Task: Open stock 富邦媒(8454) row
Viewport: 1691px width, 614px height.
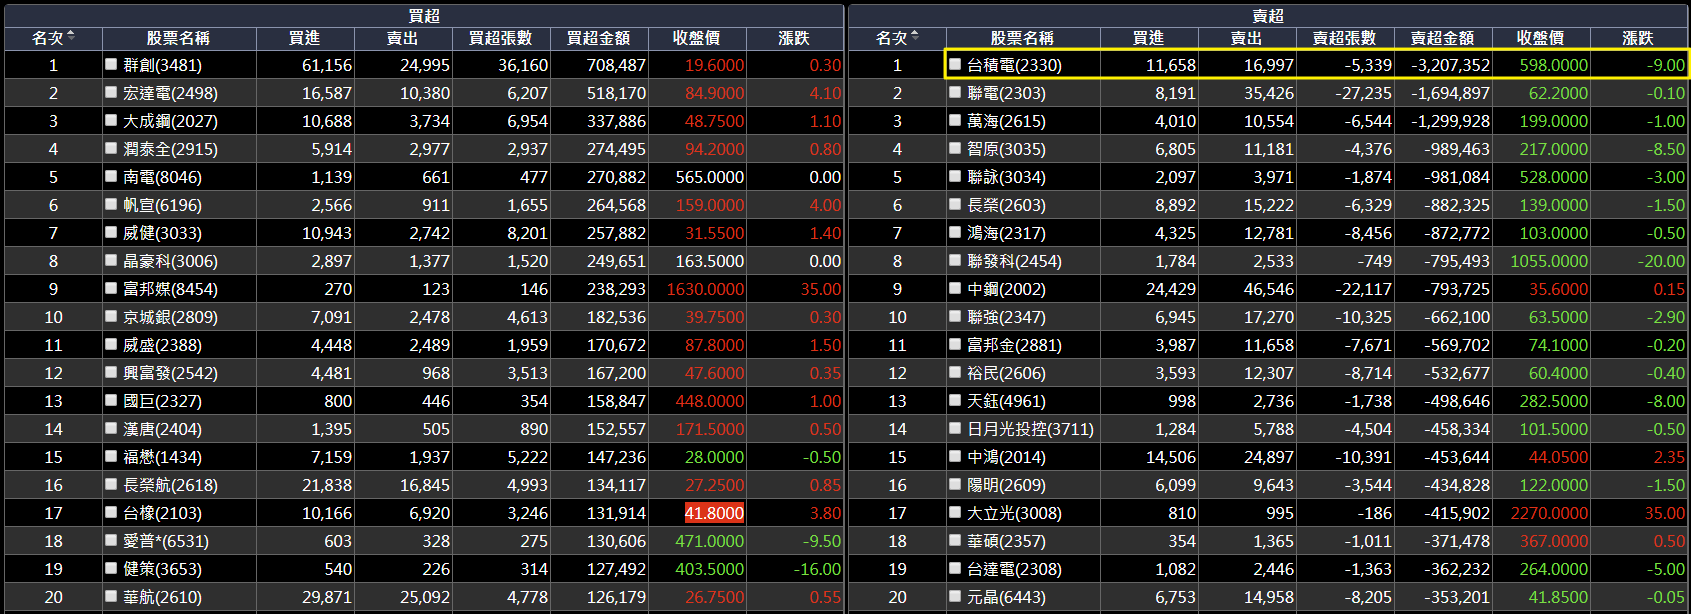Action: pyautogui.click(x=424, y=288)
